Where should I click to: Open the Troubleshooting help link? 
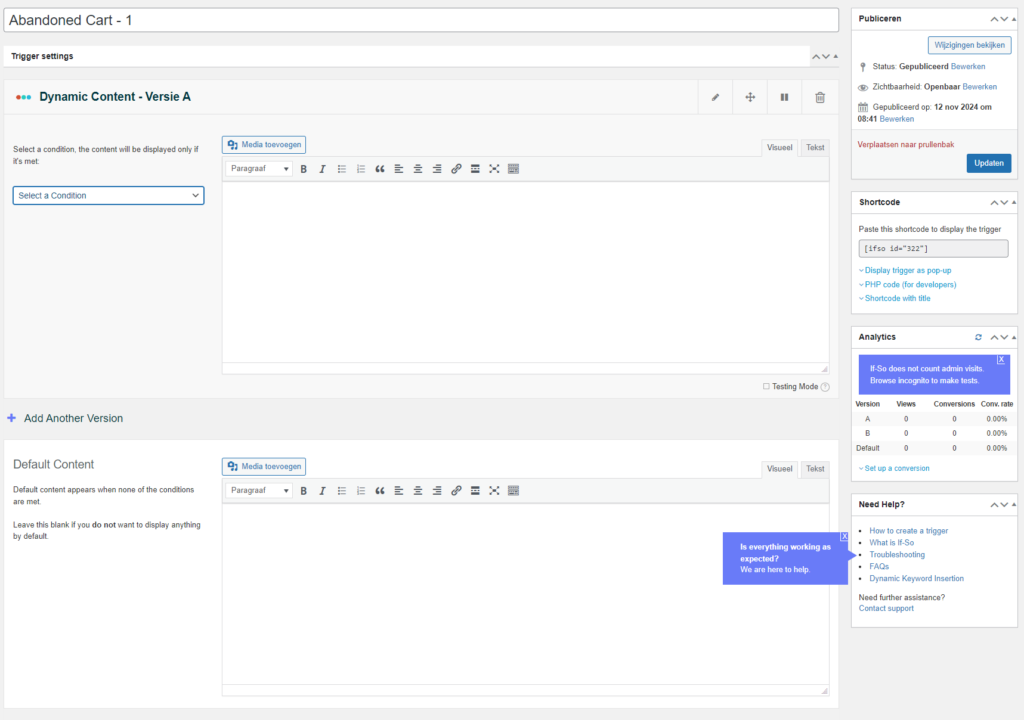tap(897, 555)
